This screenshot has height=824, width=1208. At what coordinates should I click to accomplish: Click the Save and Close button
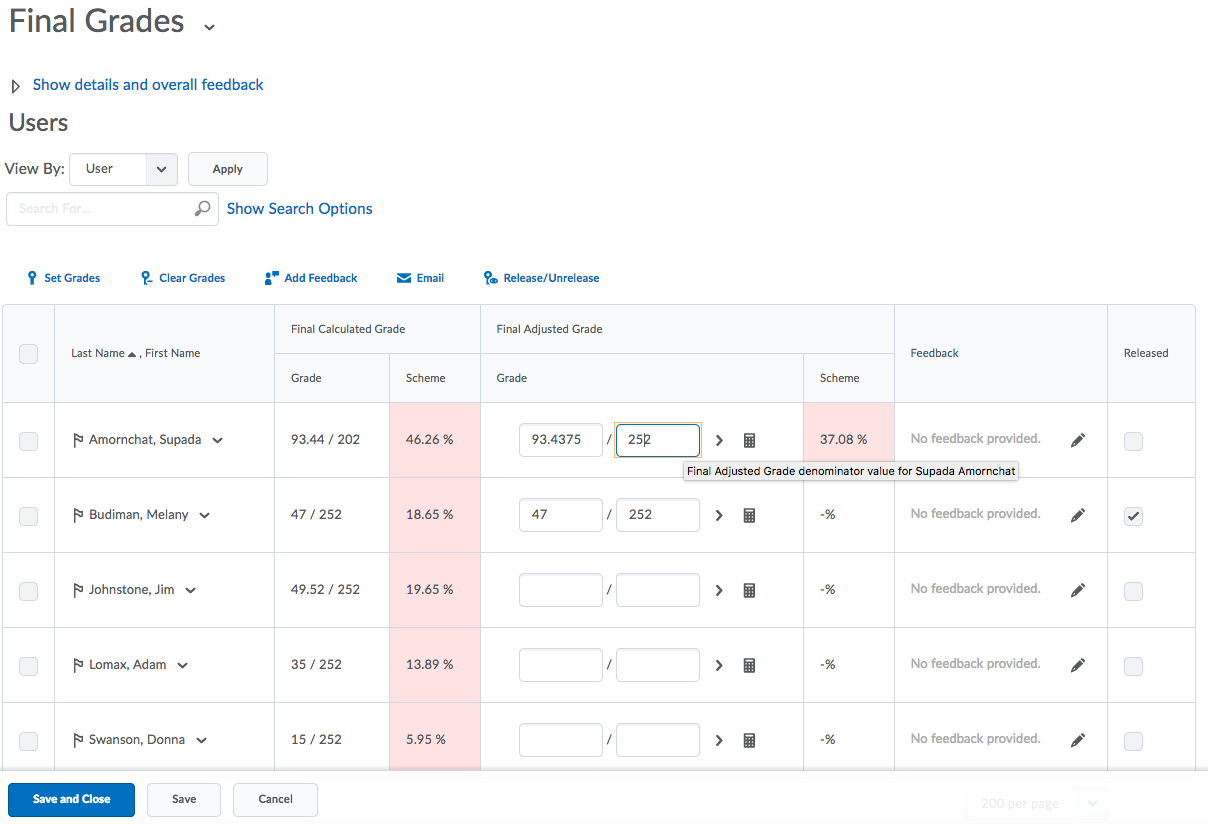coord(70,799)
